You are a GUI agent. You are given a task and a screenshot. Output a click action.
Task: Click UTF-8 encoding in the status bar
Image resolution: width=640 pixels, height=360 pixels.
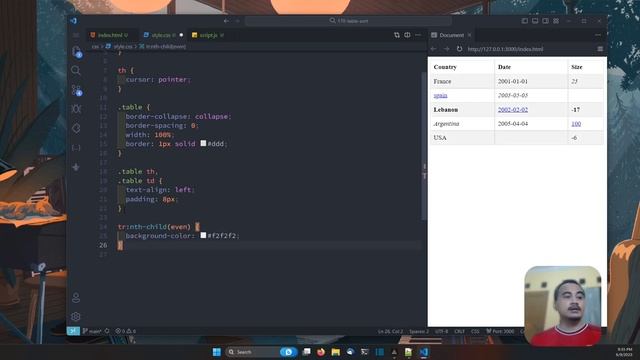pos(441,331)
